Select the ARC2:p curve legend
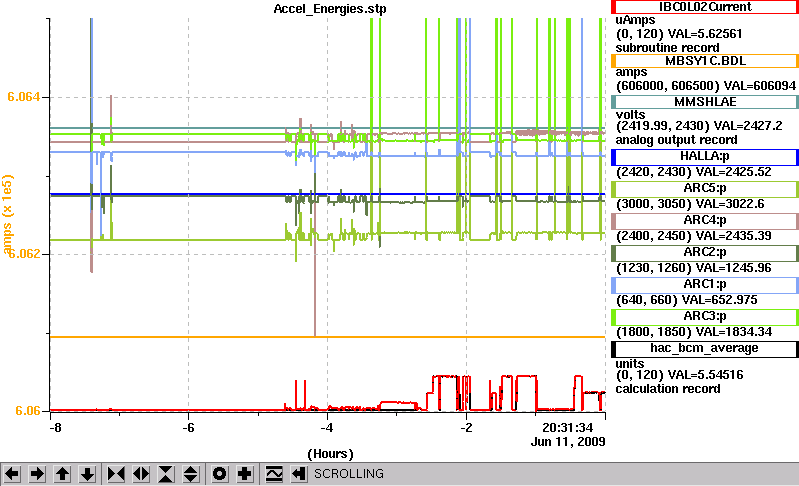Image resolution: width=799 pixels, height=486 pixels. click(705, 253)
